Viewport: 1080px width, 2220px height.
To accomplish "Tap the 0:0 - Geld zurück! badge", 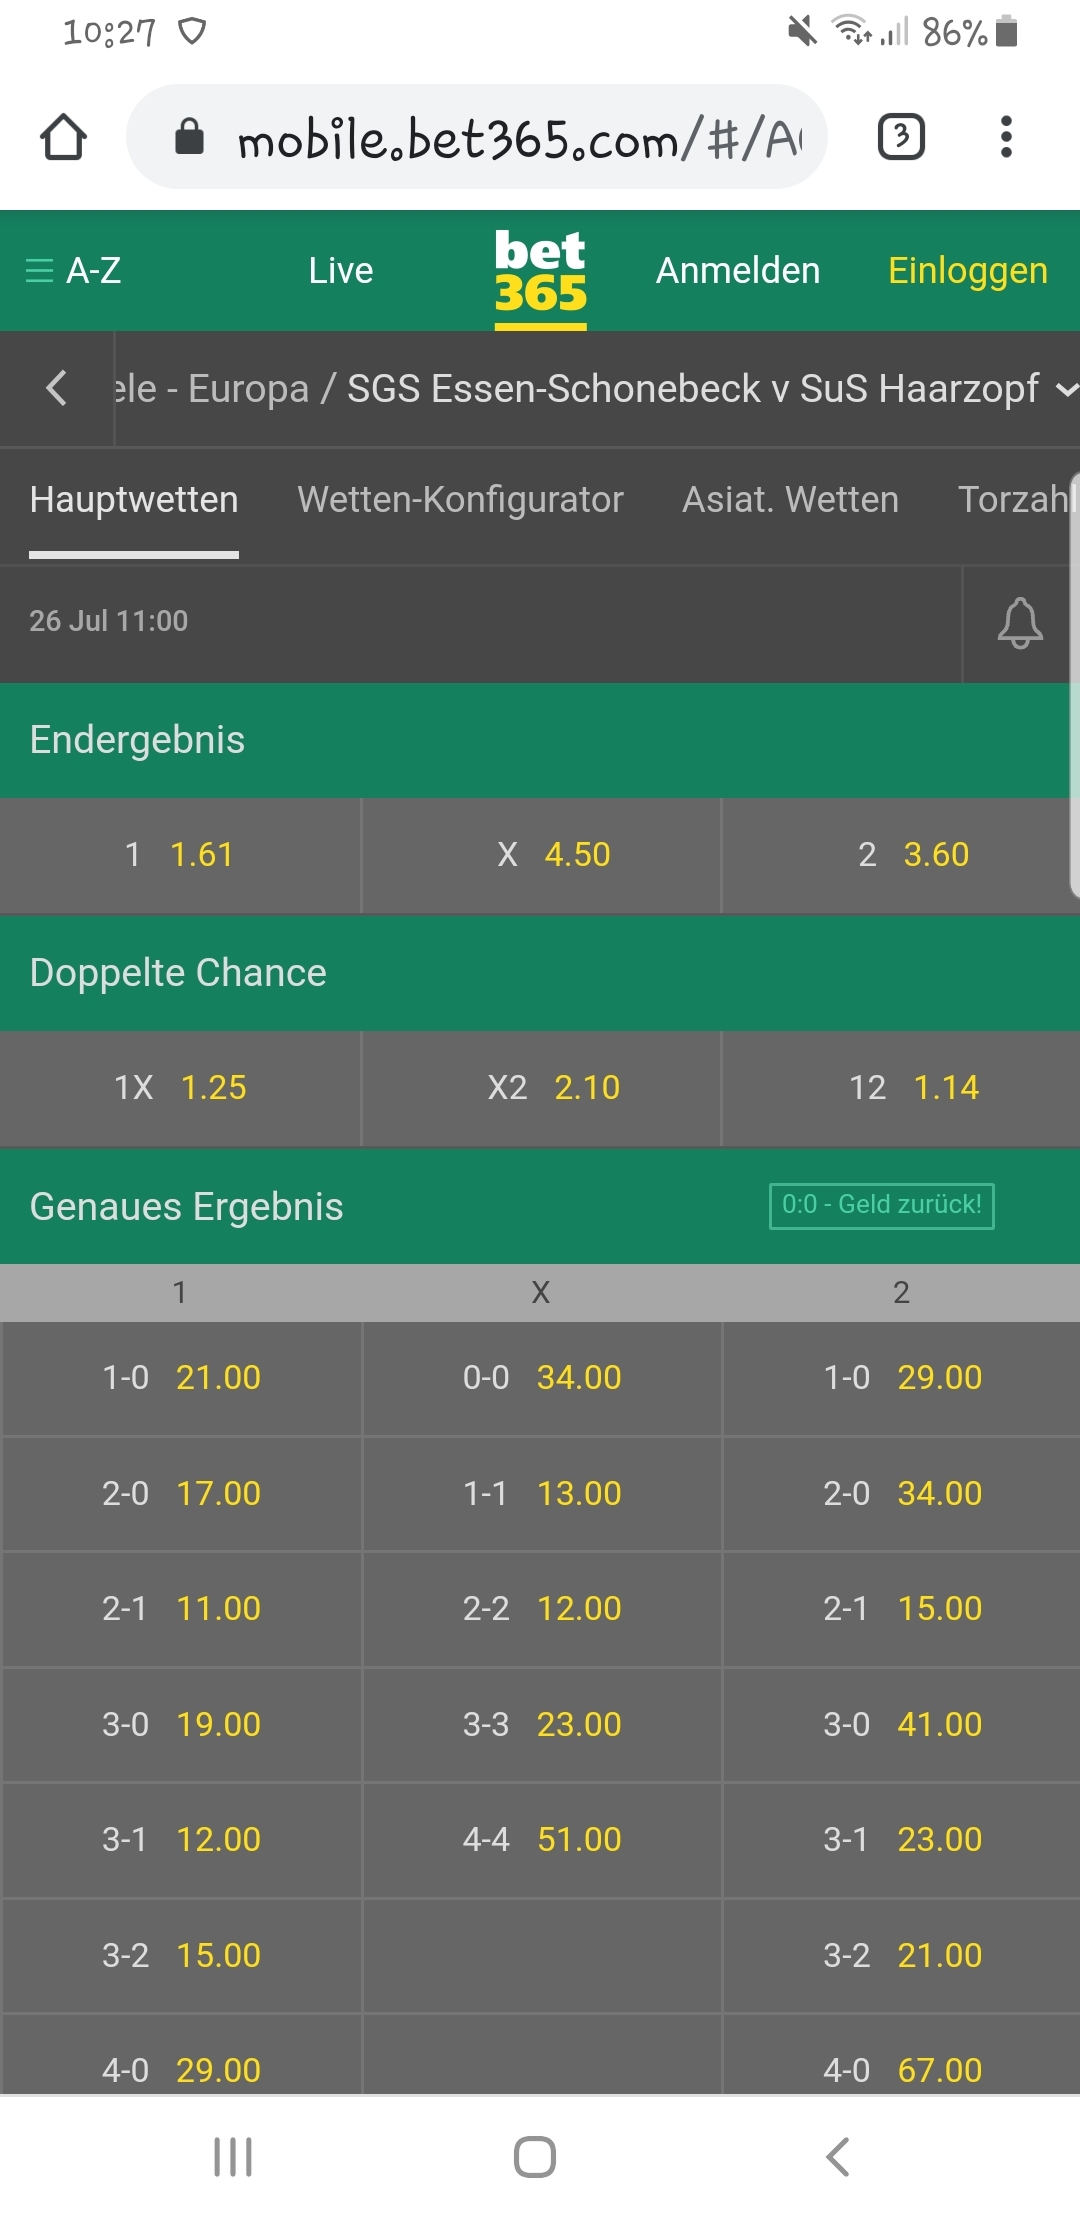I will 882,1205.
